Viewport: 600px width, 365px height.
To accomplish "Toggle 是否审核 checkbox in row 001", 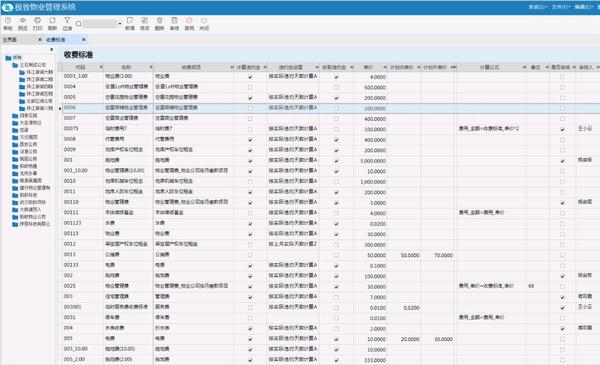I will click(x=562, y=161).
